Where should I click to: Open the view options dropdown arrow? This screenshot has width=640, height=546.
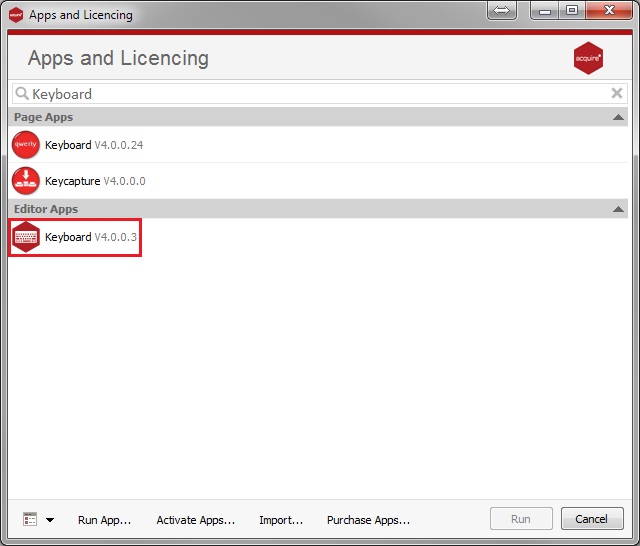[x=50, y=520]
